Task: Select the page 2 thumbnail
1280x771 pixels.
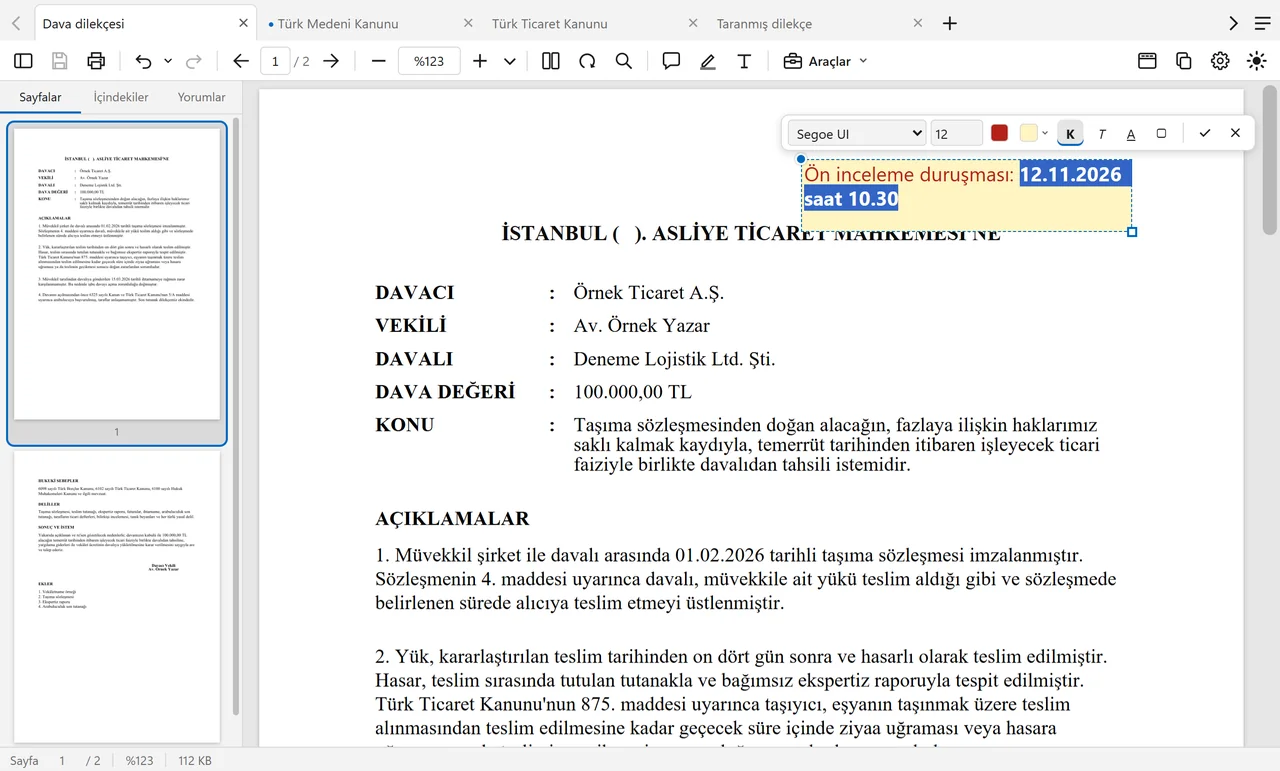Action: 117,596
